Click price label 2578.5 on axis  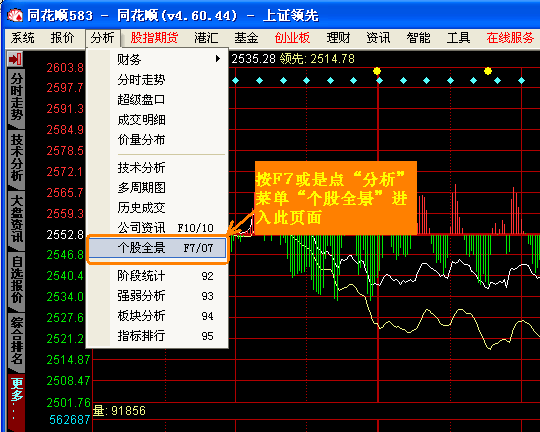[x=65, y=151]
